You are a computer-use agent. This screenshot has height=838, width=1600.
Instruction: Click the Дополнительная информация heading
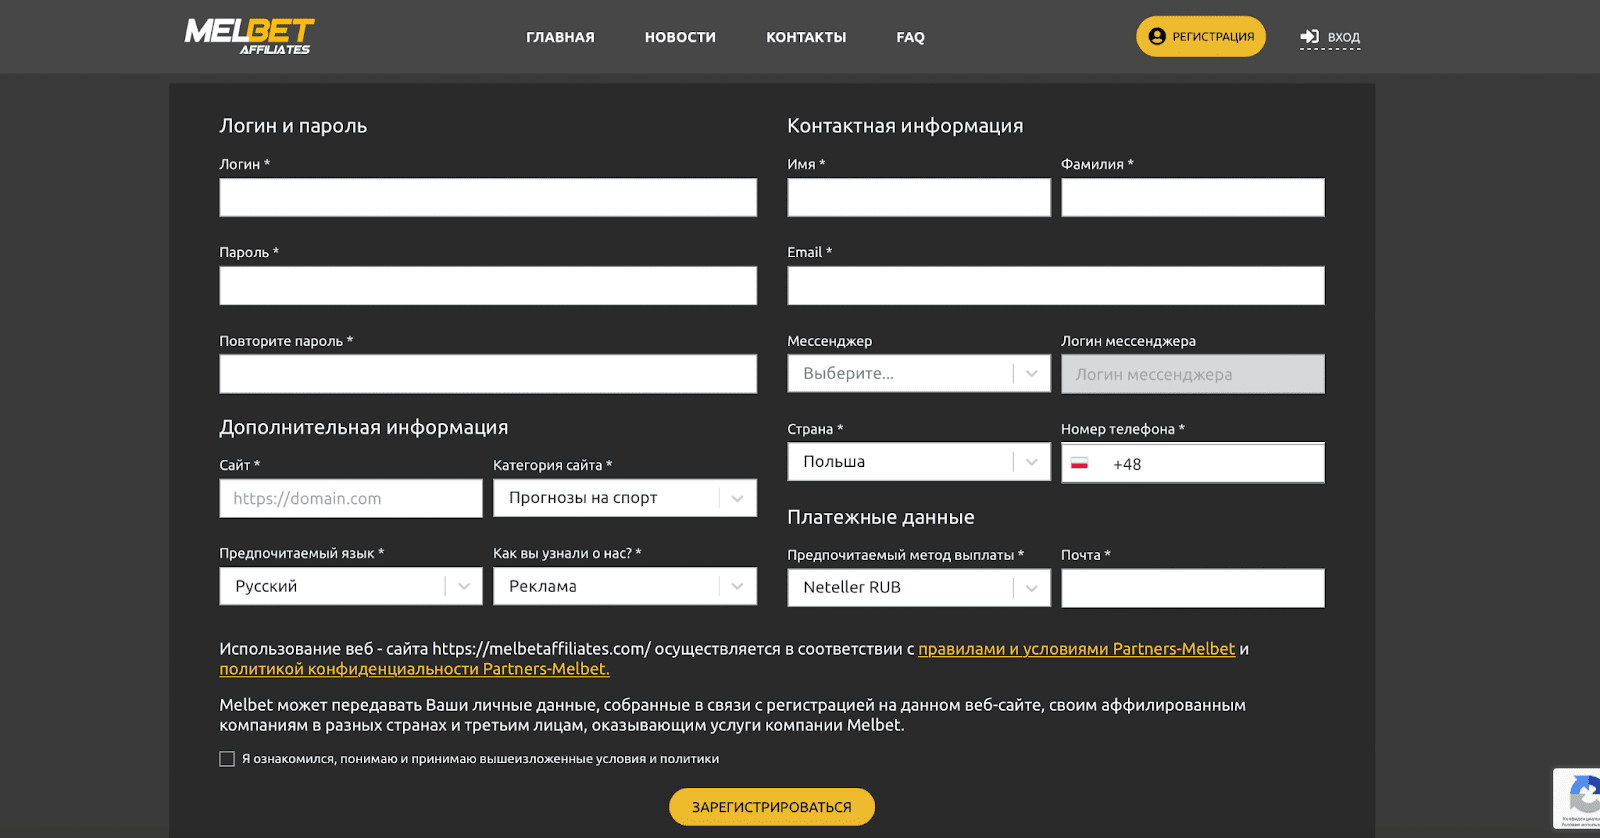point(364,427)
